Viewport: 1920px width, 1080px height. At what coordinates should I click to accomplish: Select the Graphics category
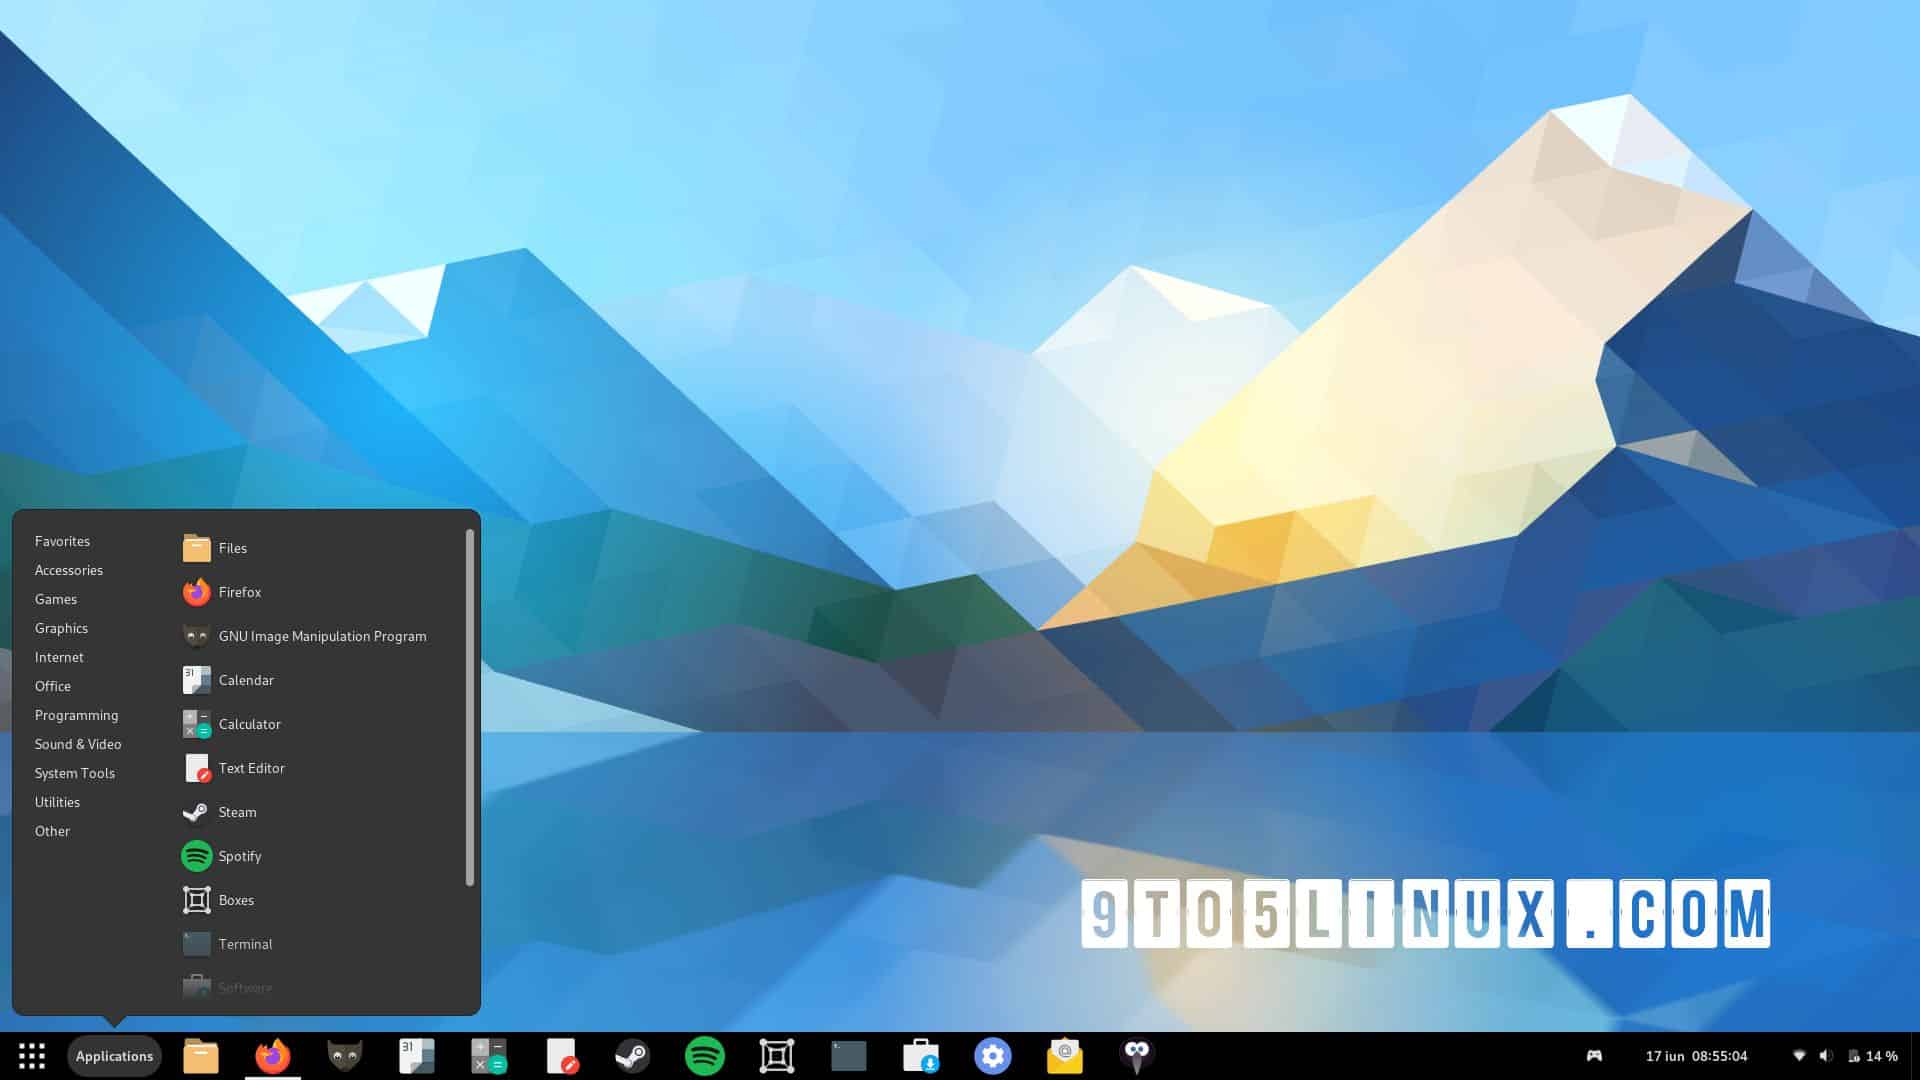[61, 628]
